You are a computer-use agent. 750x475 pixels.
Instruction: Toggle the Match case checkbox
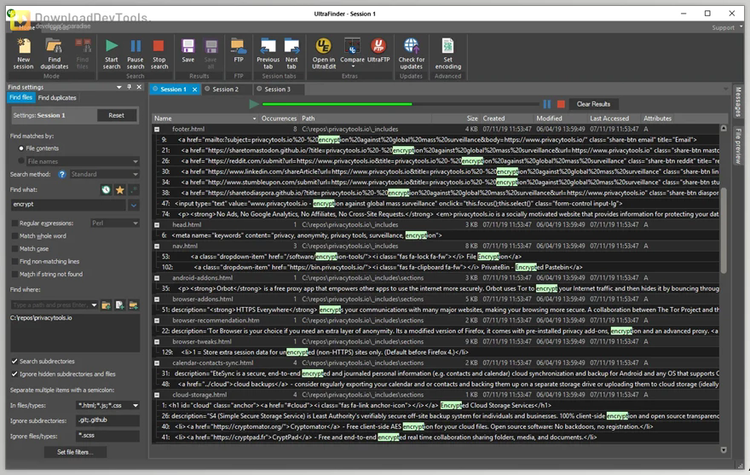pos(14,248)
